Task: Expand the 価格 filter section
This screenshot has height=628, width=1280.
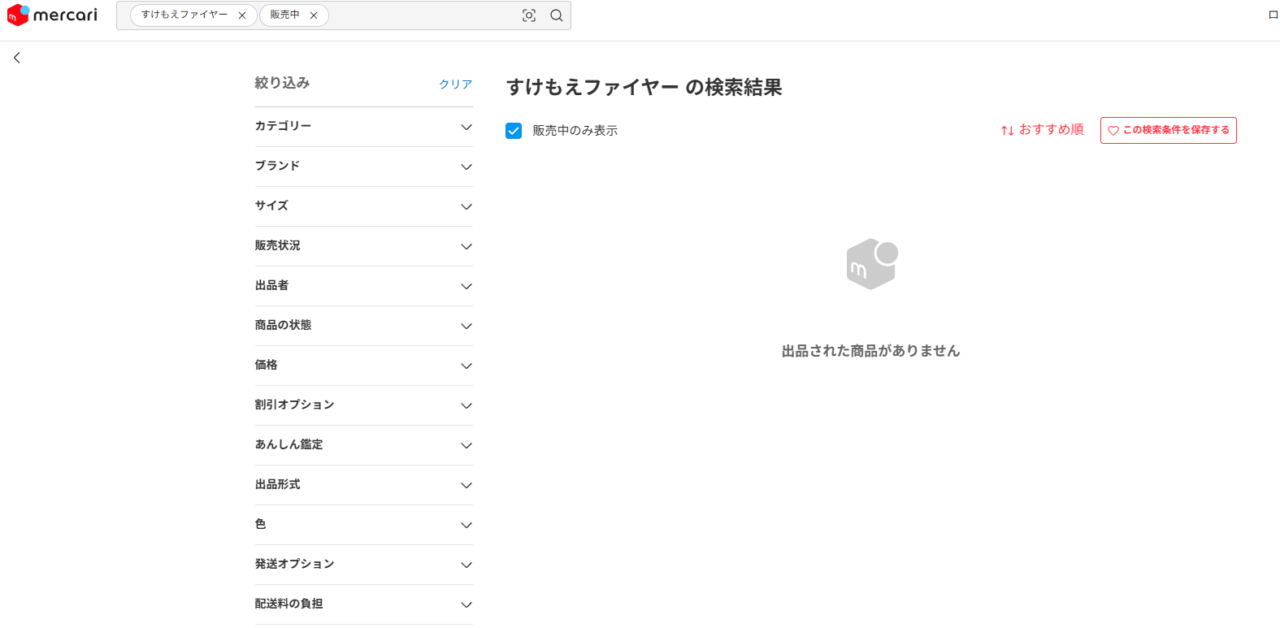Action: [364, 365]
